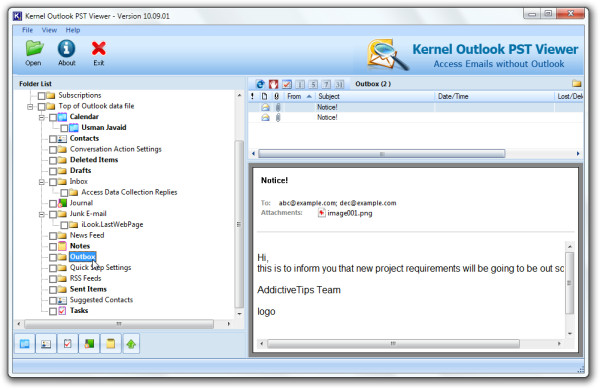Viewport: 600px width, 389px height.
Task: Click the Open folder icon in toolbar
Action: click(x=34, y=49)
